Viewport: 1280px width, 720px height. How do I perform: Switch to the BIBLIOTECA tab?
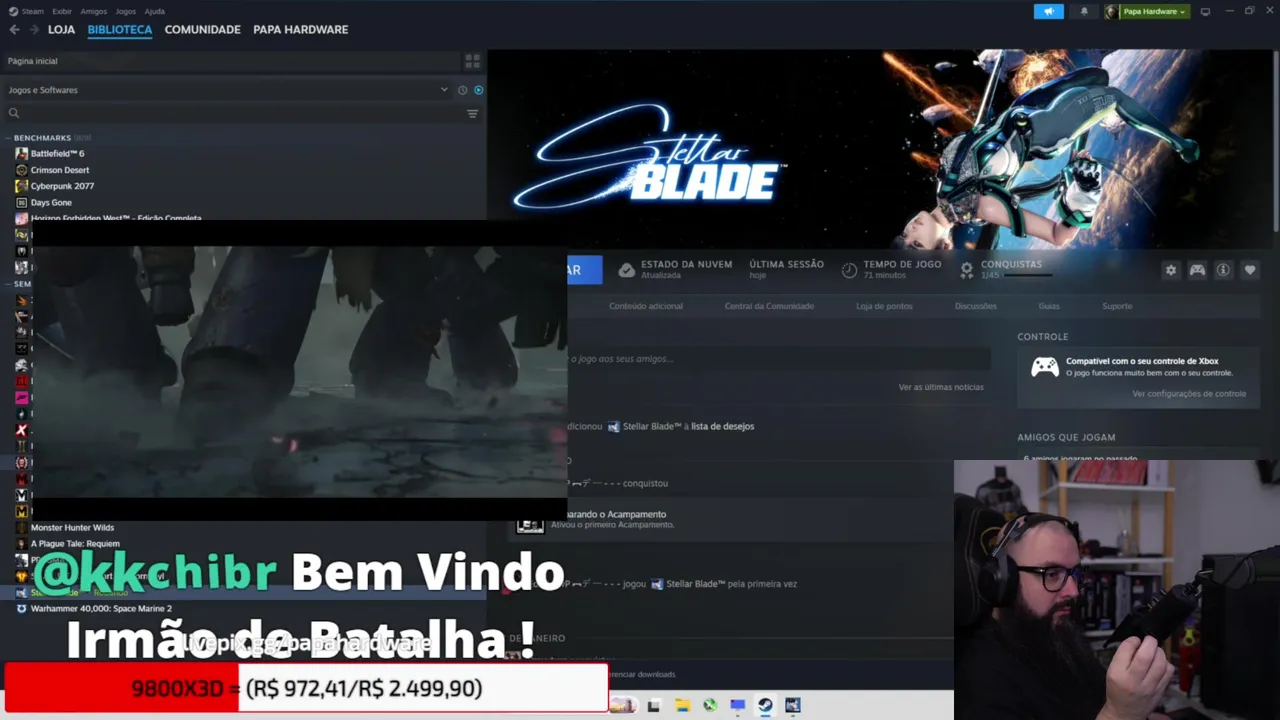(120, 30)
